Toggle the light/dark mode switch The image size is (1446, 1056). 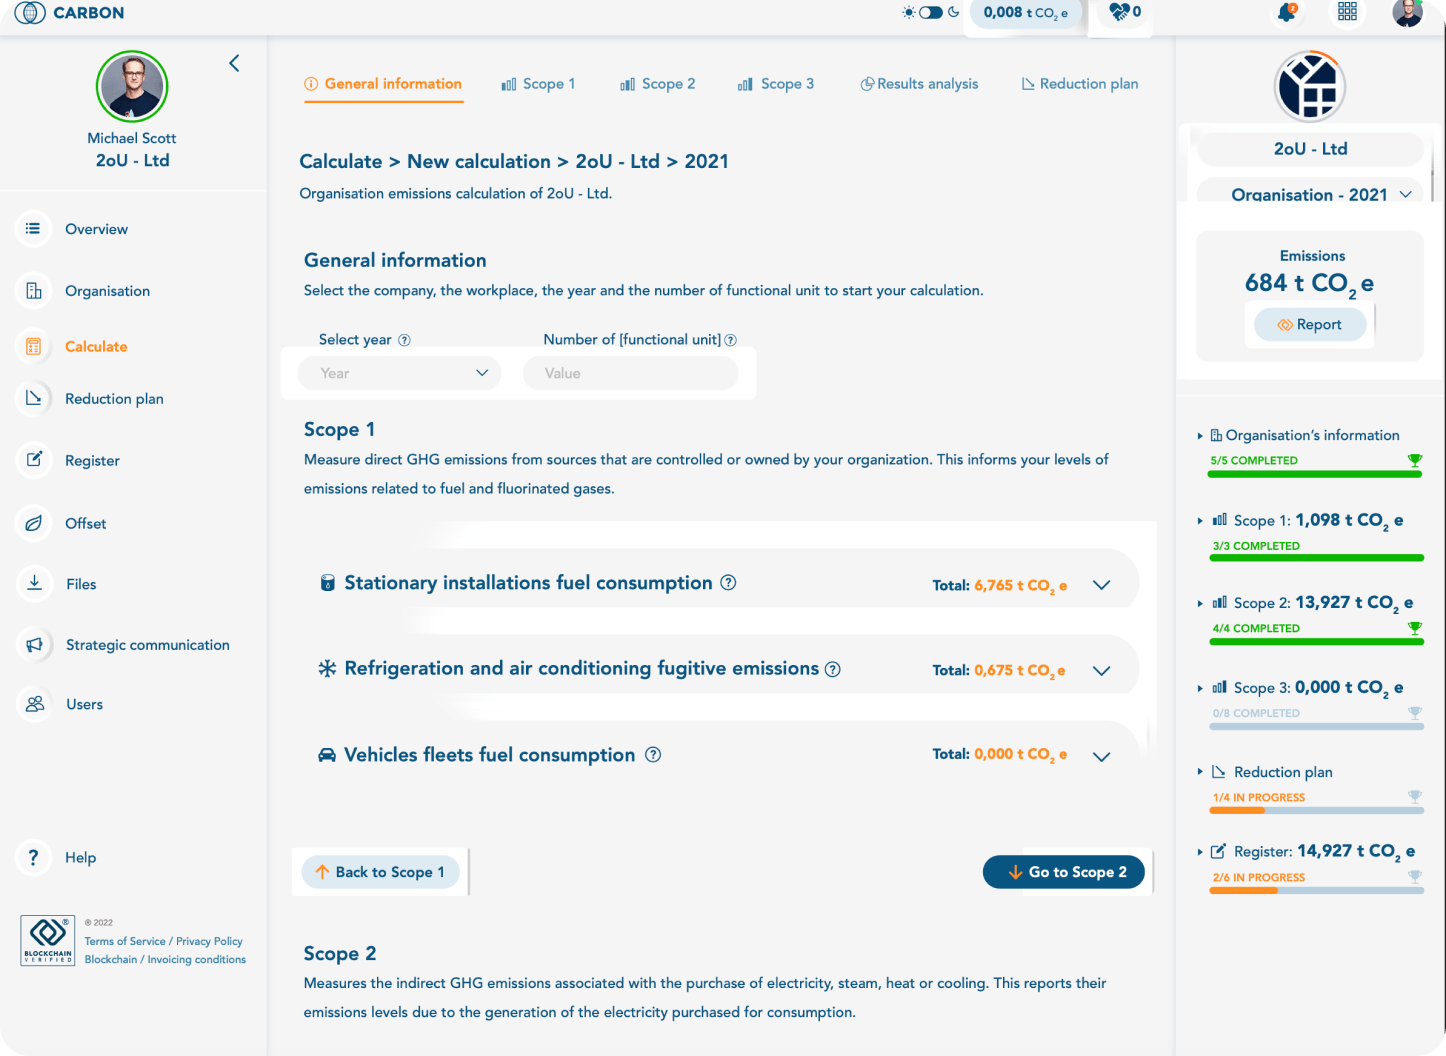pyautogui.click(x=931, y=12)
